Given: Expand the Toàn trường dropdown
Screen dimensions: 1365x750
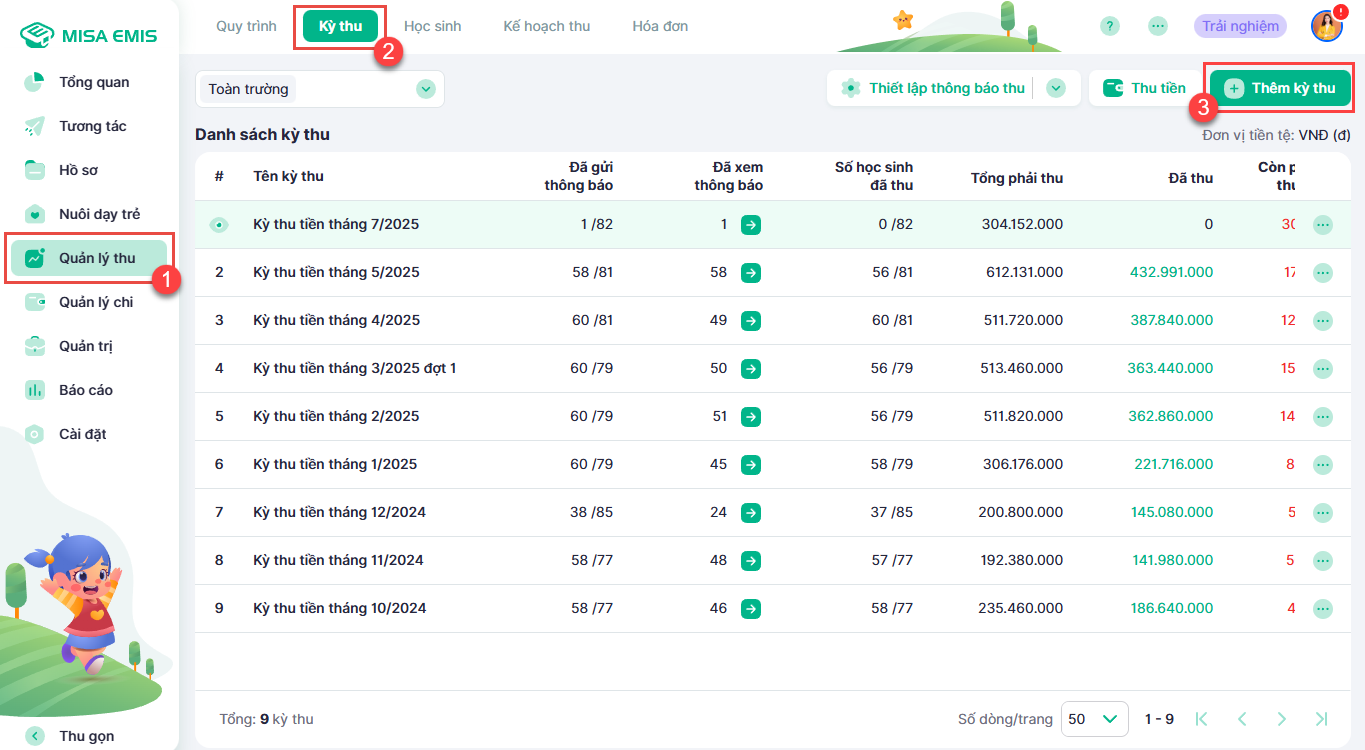Looking at the screenshot, I should point(426,89).
